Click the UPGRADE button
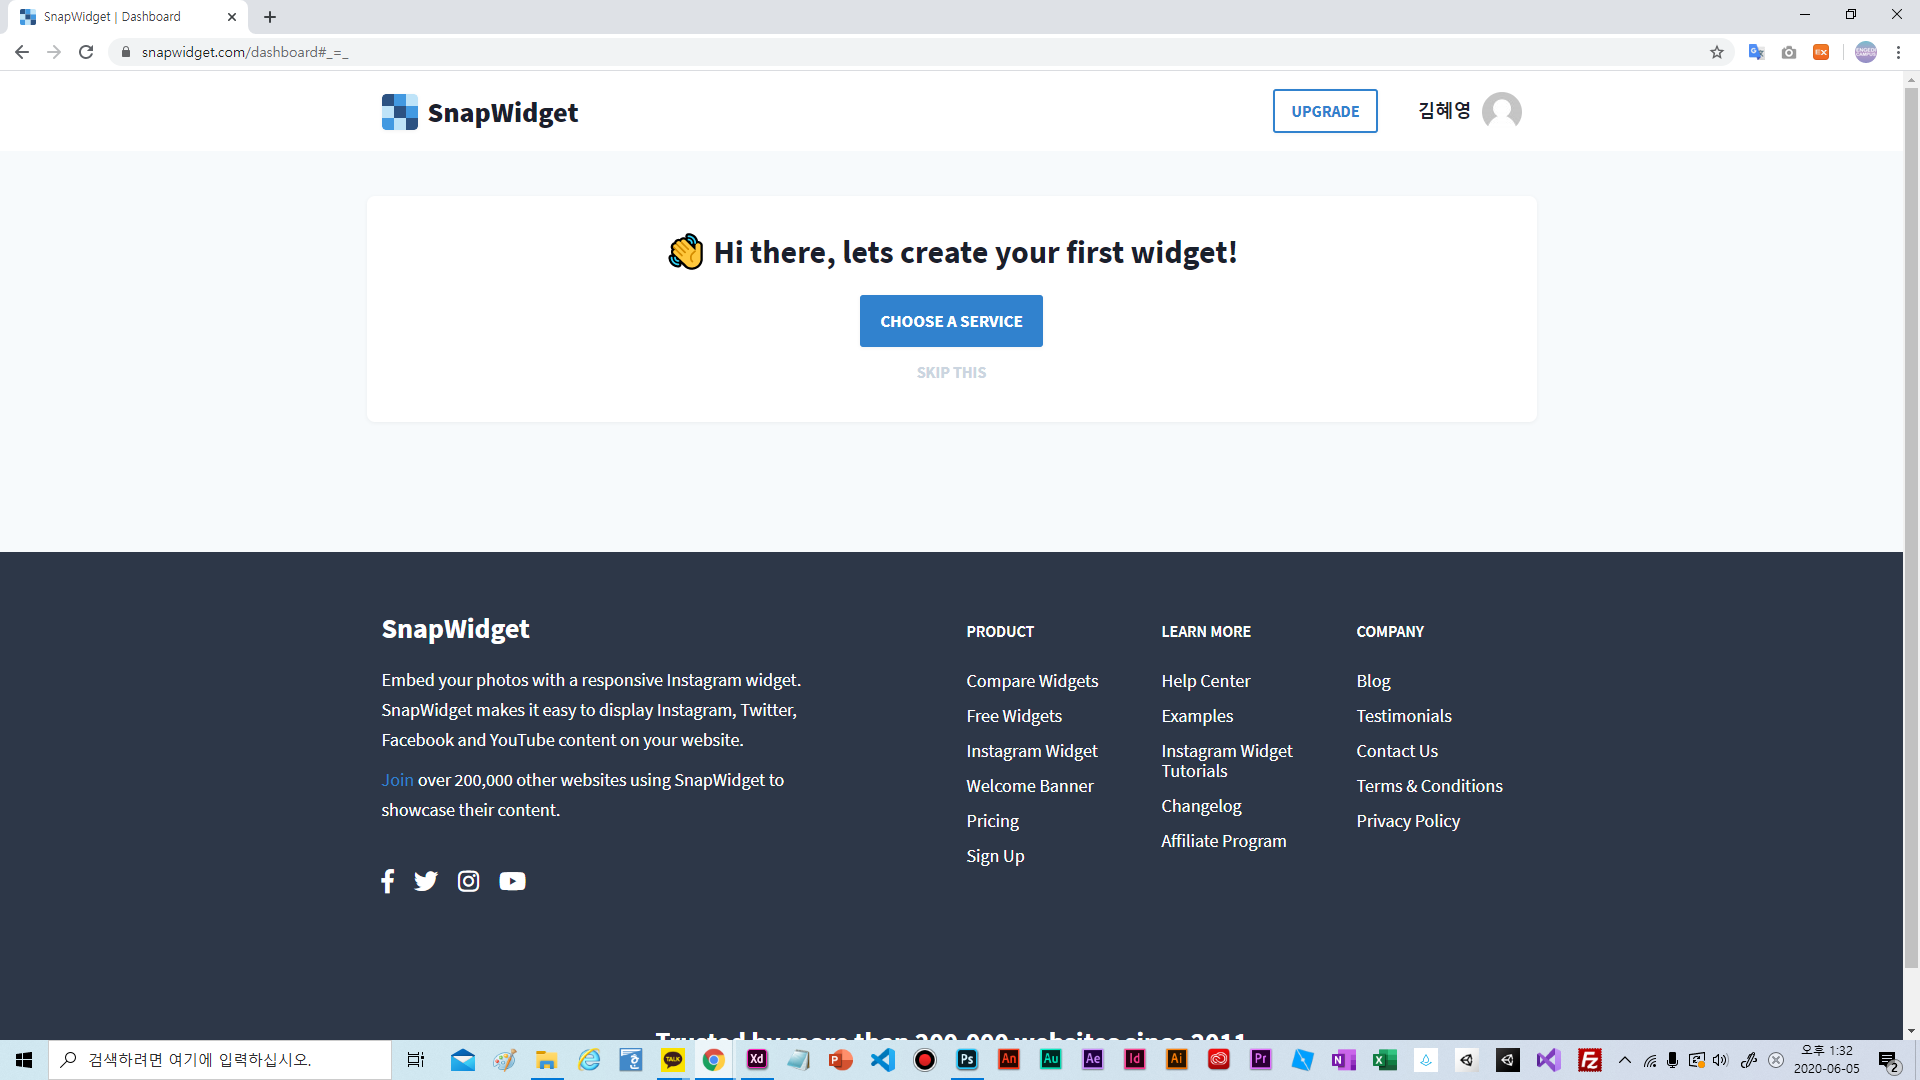Image resolution: width=1920 pixels, height=1080 pixels. 1325,111
